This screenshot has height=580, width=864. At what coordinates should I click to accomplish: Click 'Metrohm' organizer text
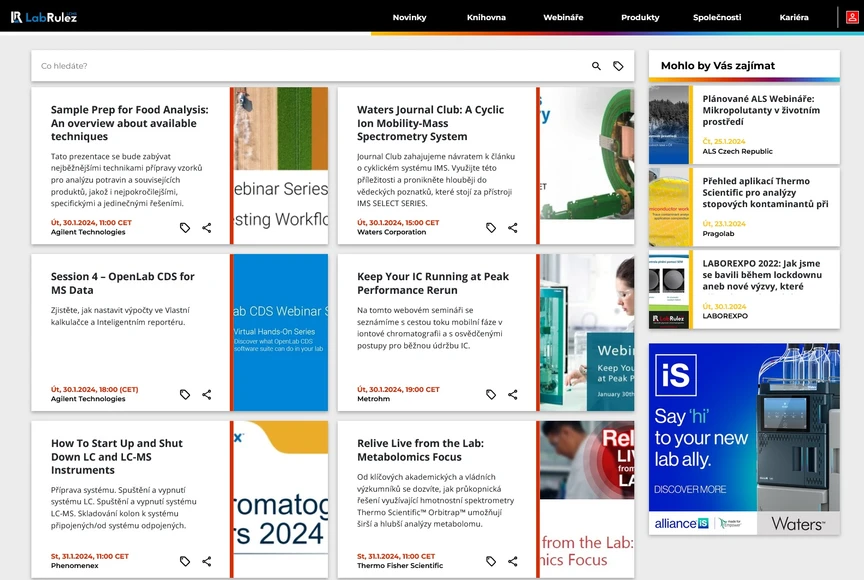[x=373, y=399]
